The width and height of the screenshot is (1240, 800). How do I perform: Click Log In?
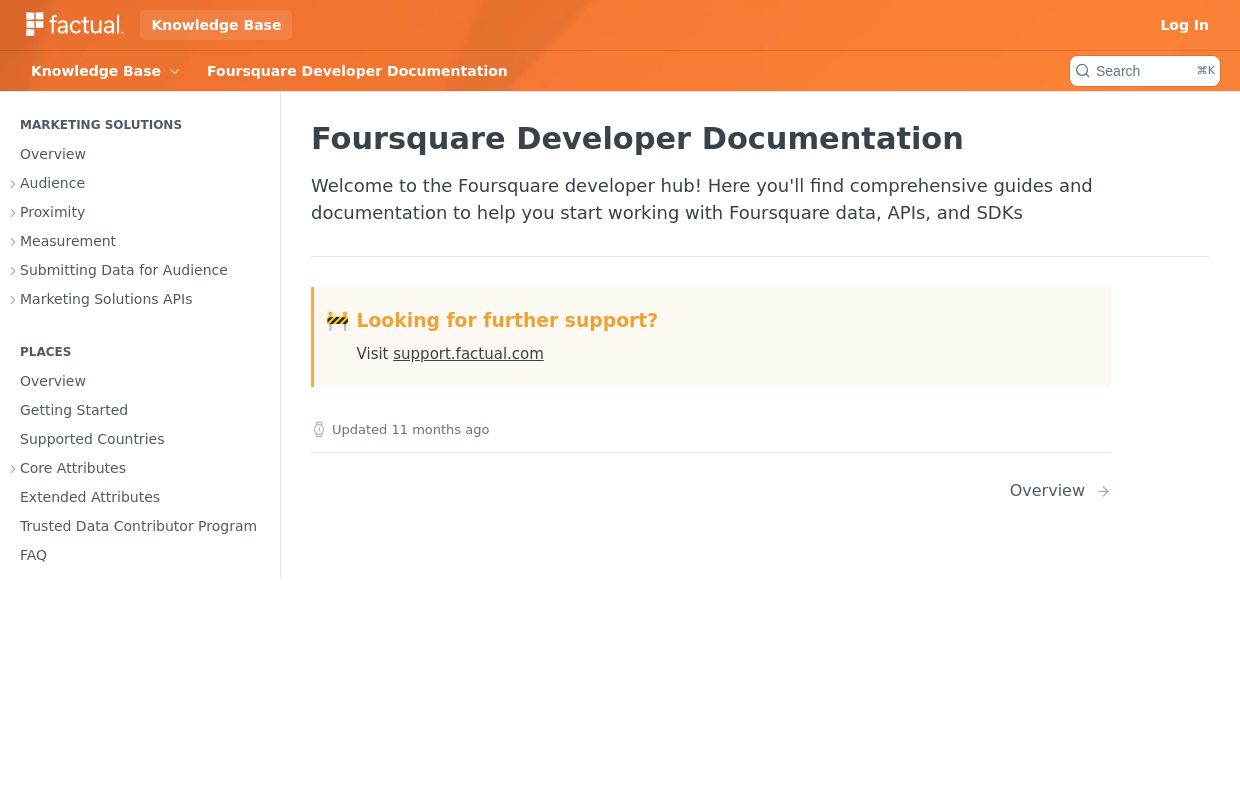coord(1184,25)
